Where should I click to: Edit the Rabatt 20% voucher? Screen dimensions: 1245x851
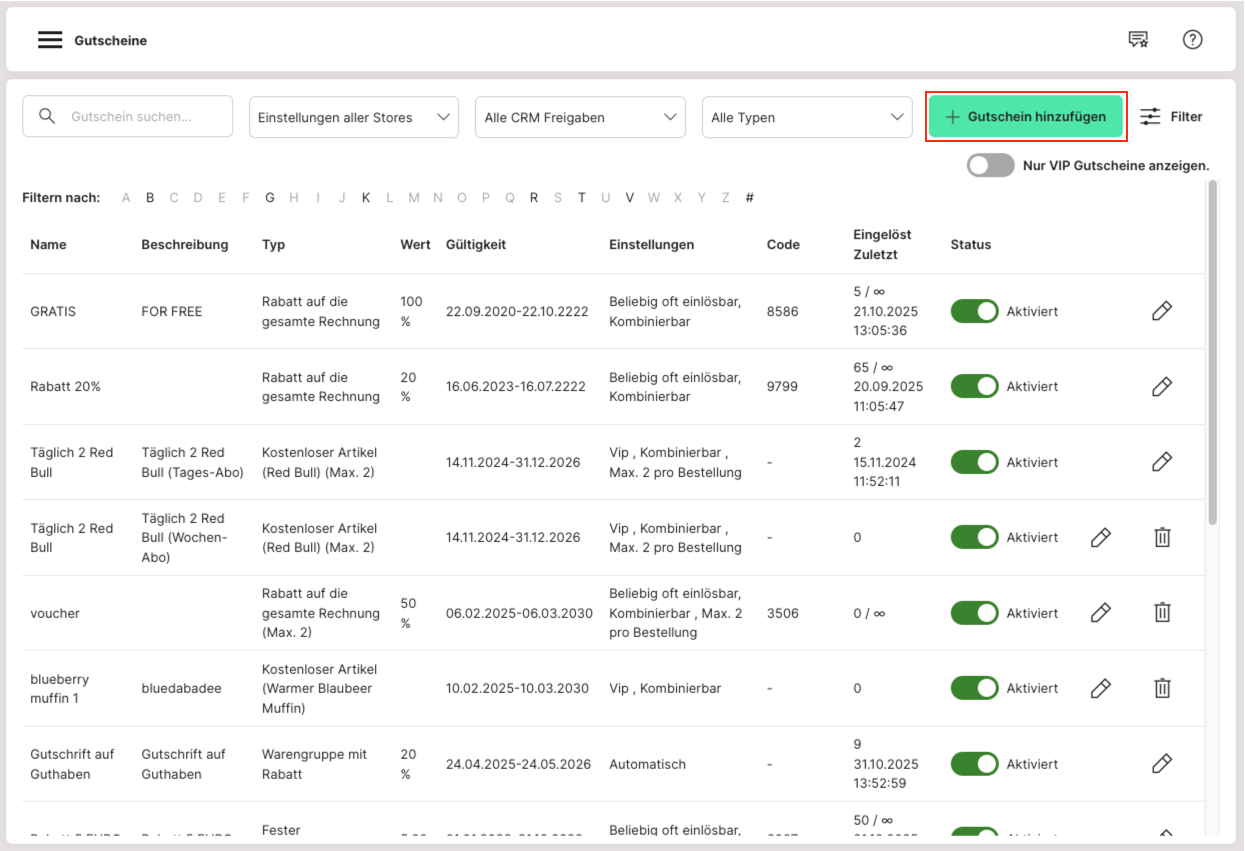point(1161,387)
